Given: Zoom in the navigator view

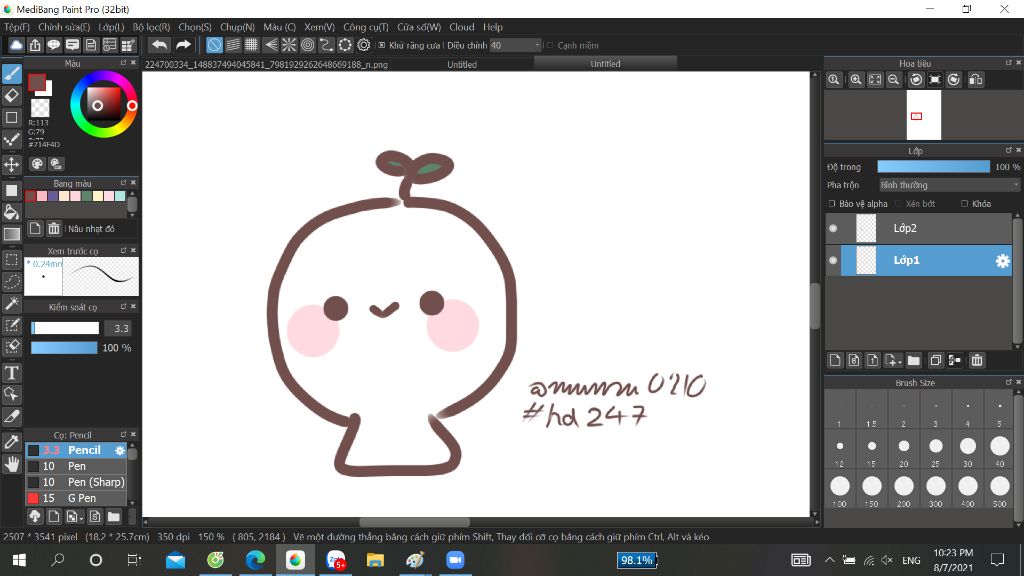Looking at the screenshot, I should click(x=856, y=80).
